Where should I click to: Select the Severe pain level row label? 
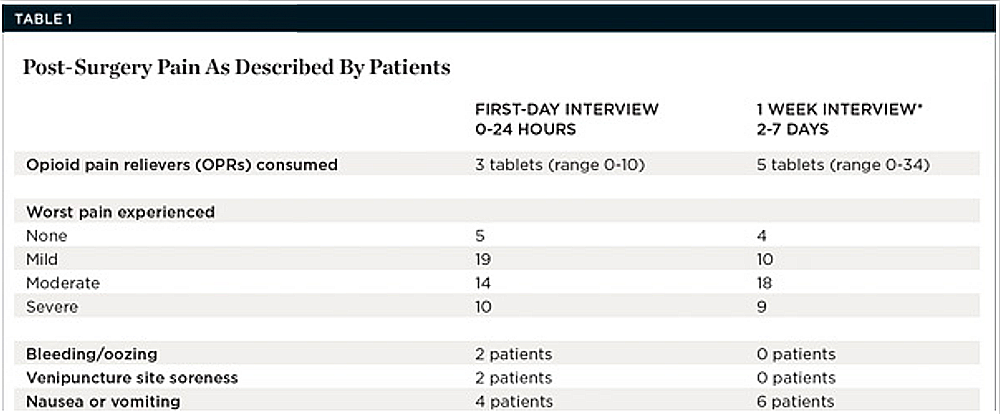(x=54, y=307)
